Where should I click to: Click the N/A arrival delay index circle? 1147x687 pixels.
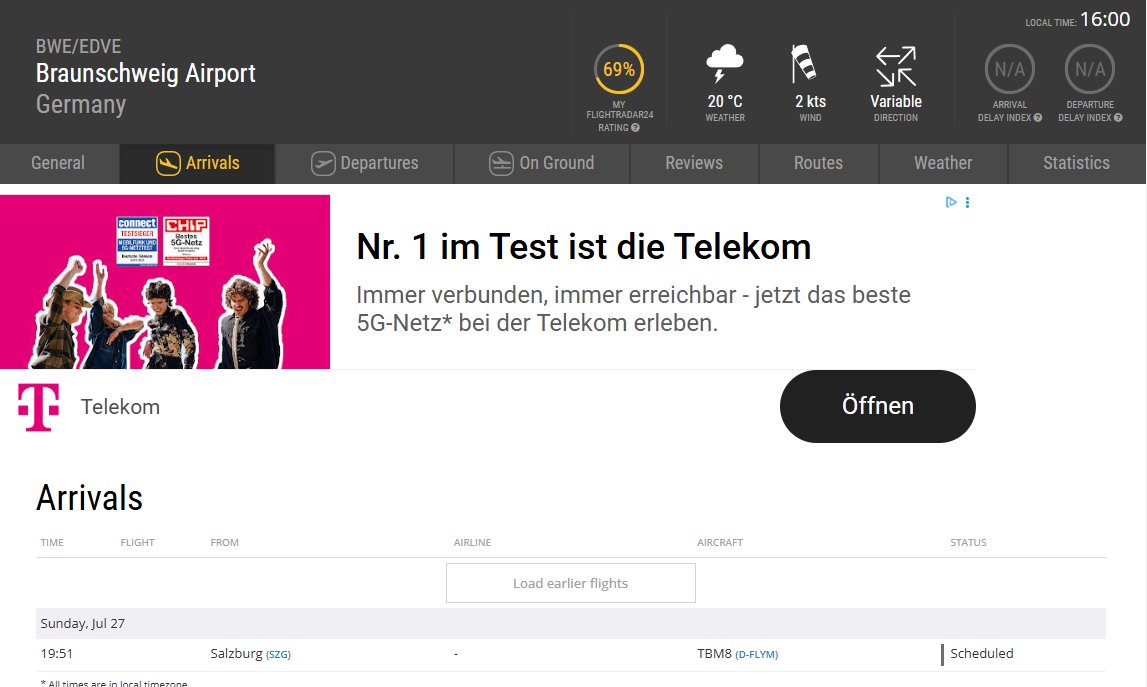[x=1009, y=70]
